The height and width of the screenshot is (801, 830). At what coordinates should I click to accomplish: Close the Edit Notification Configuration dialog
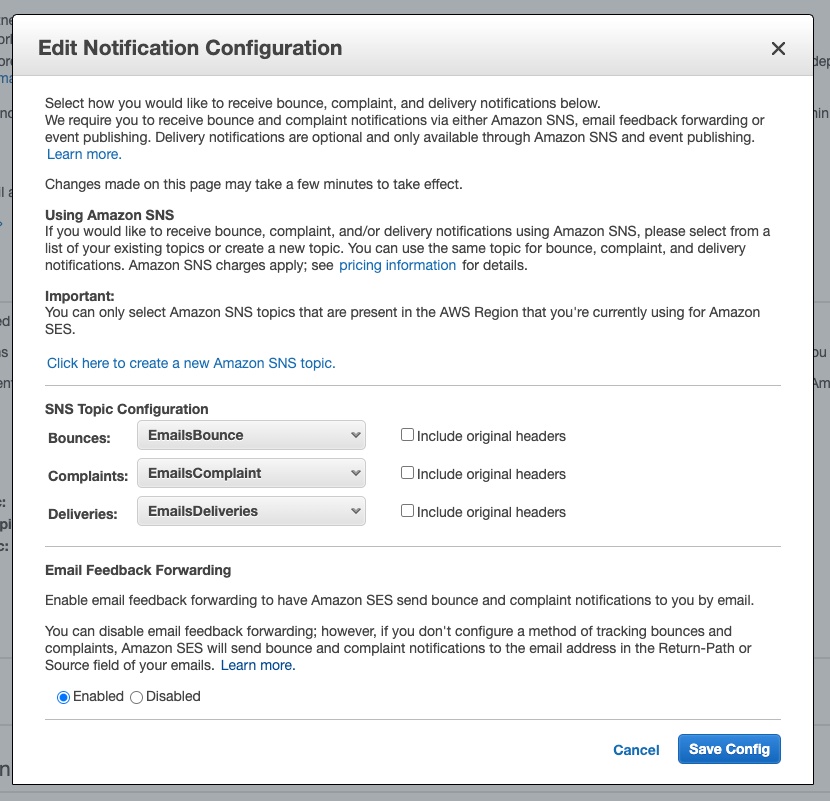pyautogui.click(x=778, y=49)
